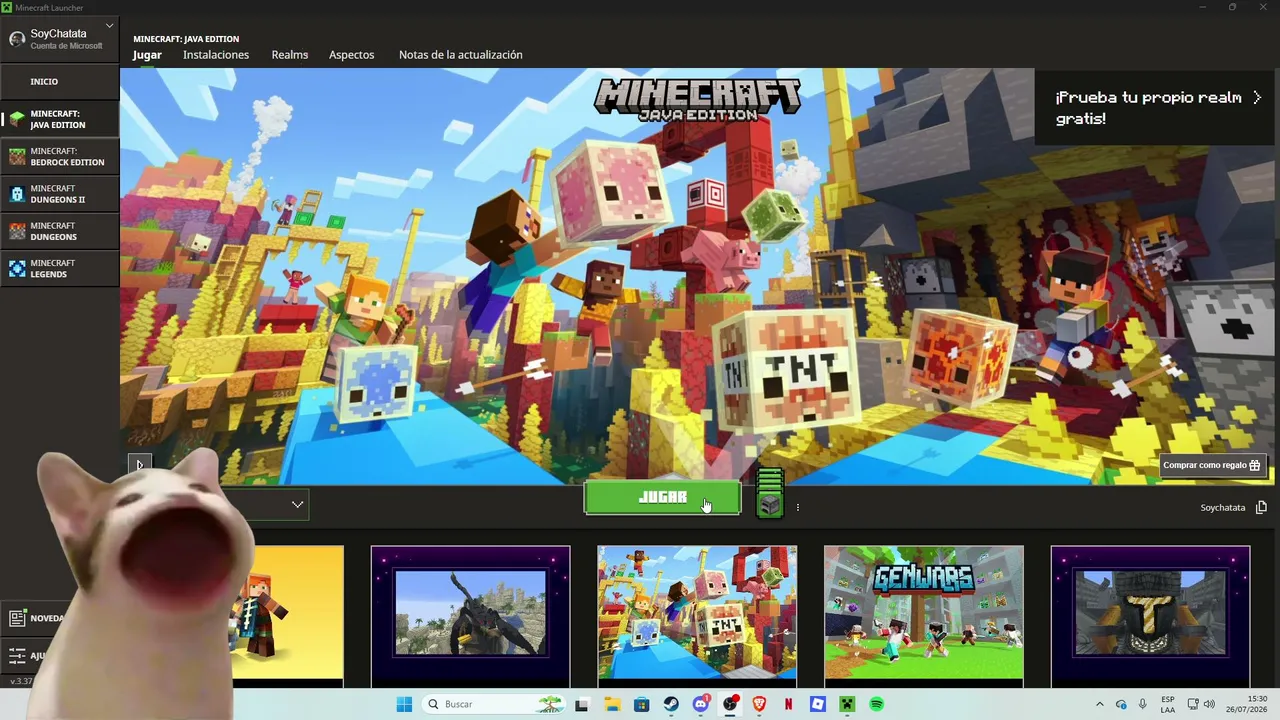This screenshot has height=720, width=1280.
Task: Select Minecraft: Java Edition in sidebar
Action: [60, 120]
